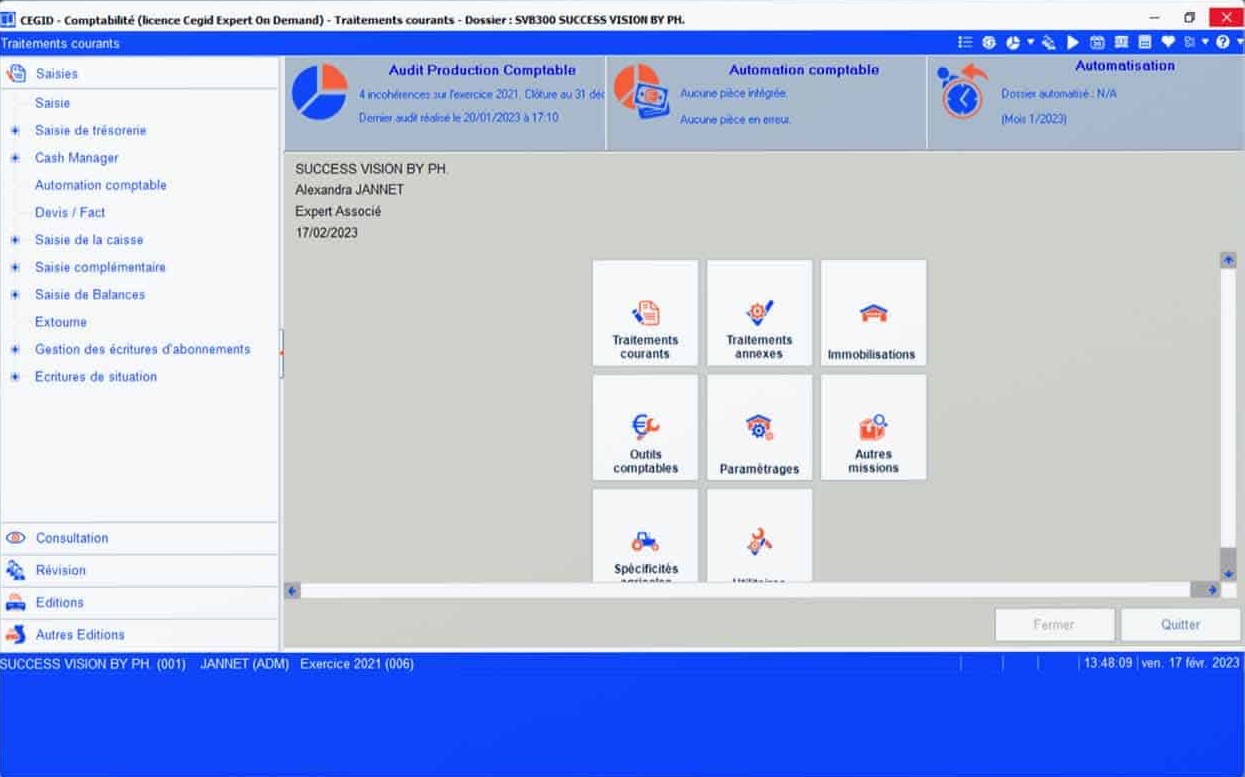Click the globe icon in top toolbar

pyautogui.click(x=989, y=42)
